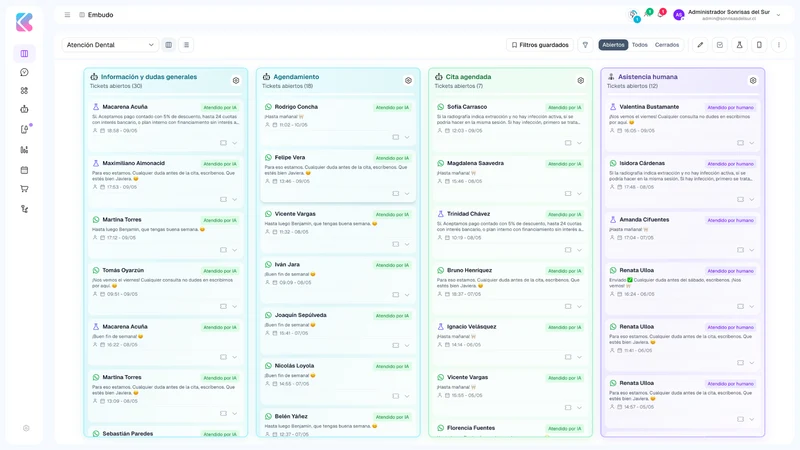Click Atendido por IA badge on Iván Jara

(392, 265)
